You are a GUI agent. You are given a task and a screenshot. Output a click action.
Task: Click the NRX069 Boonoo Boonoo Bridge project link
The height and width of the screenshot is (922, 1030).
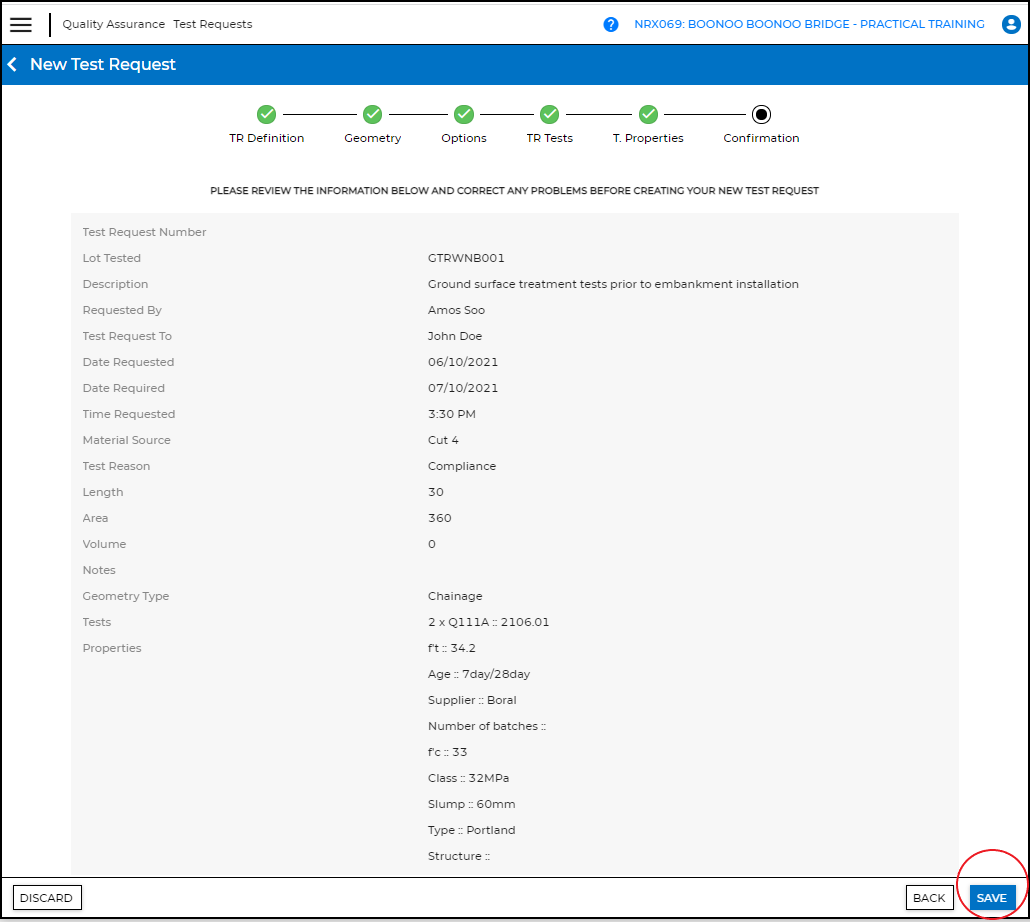(x=809, y=25)
